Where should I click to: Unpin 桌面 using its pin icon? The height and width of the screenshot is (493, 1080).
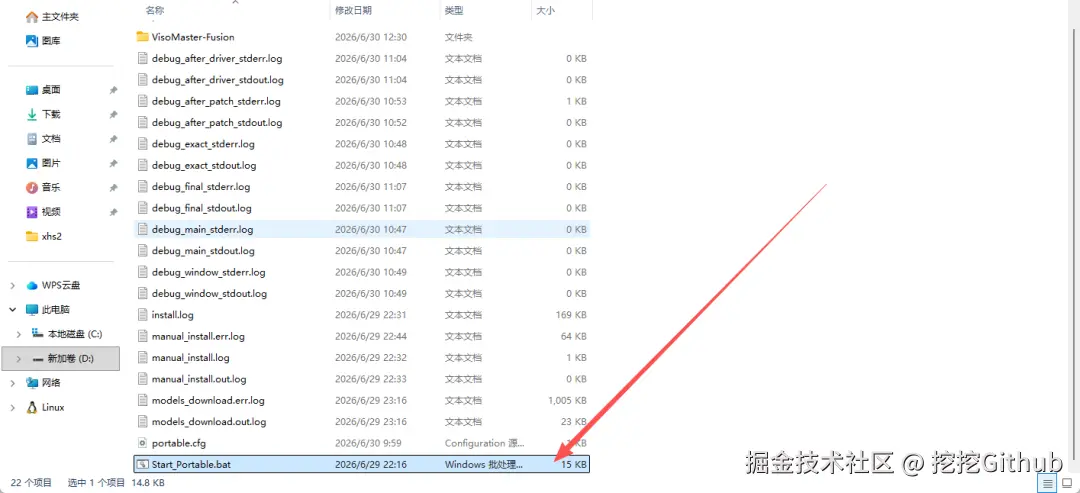pos(113,90)
